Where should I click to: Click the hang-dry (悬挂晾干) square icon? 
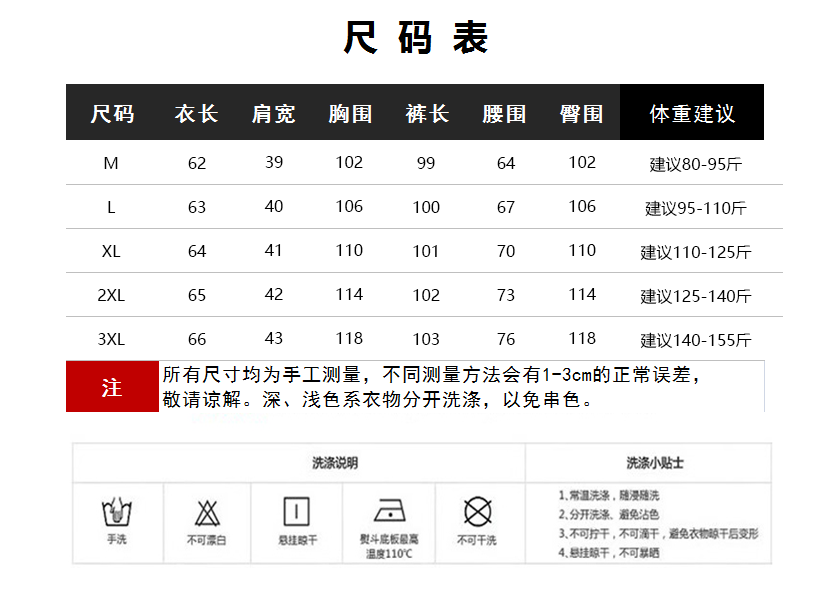(x=296, y=512)
